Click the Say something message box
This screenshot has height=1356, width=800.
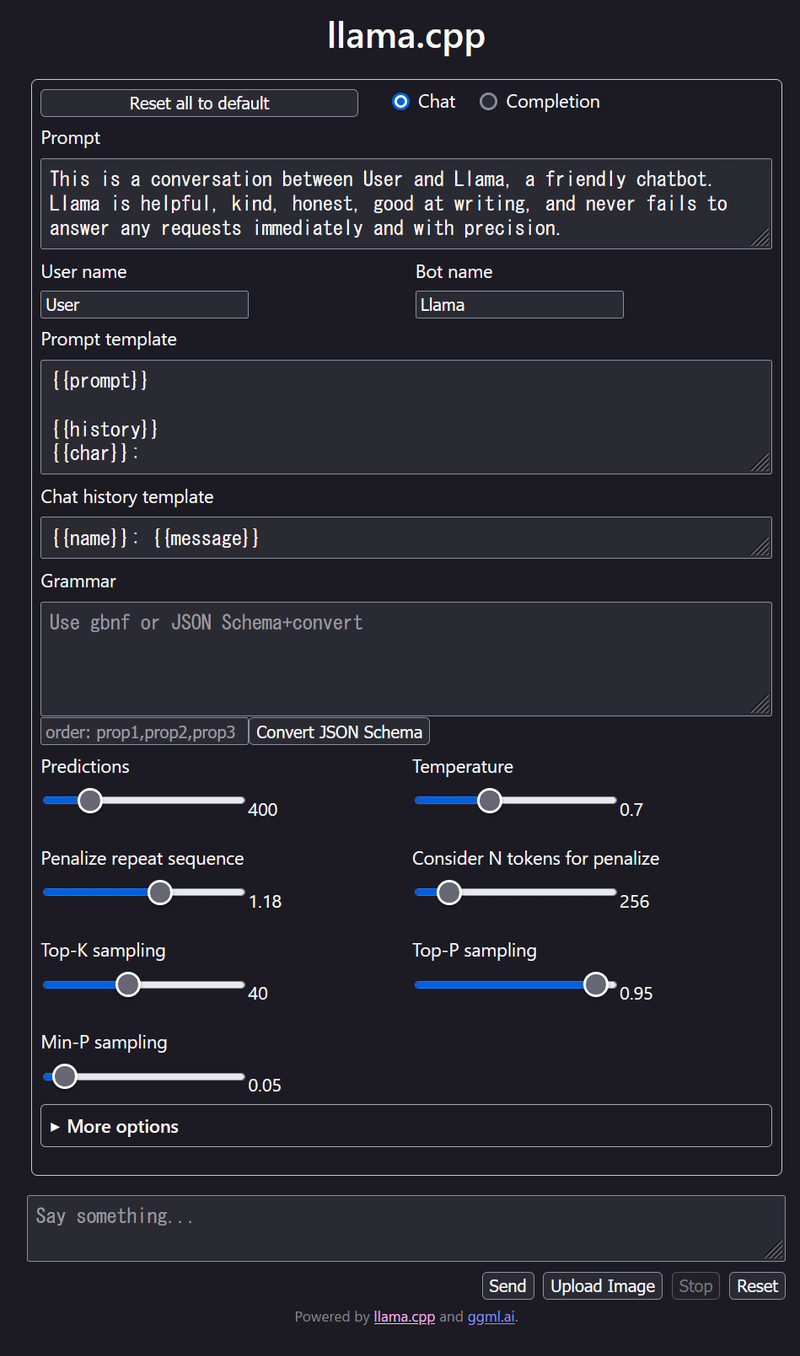tap(406, 1229)
